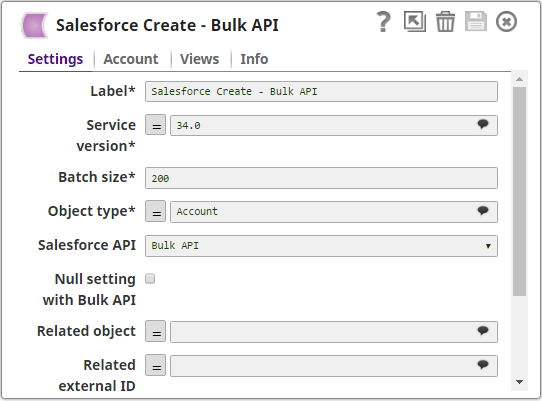
Task: Open the help question mark icon
Action: click(383, 22)
